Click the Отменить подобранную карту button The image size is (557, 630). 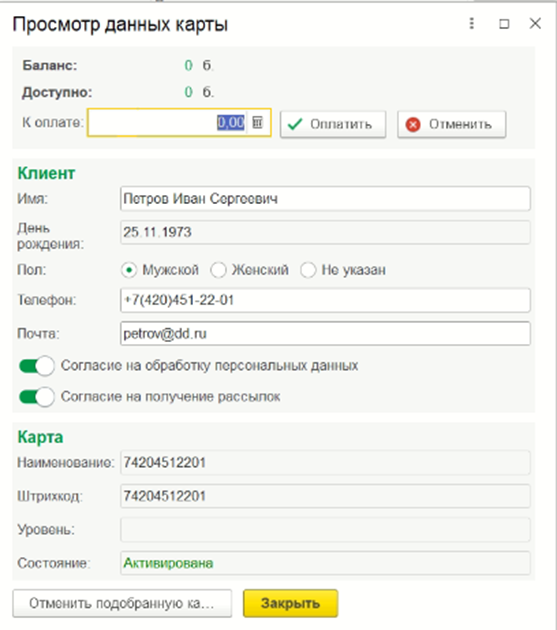click(122, 603)
